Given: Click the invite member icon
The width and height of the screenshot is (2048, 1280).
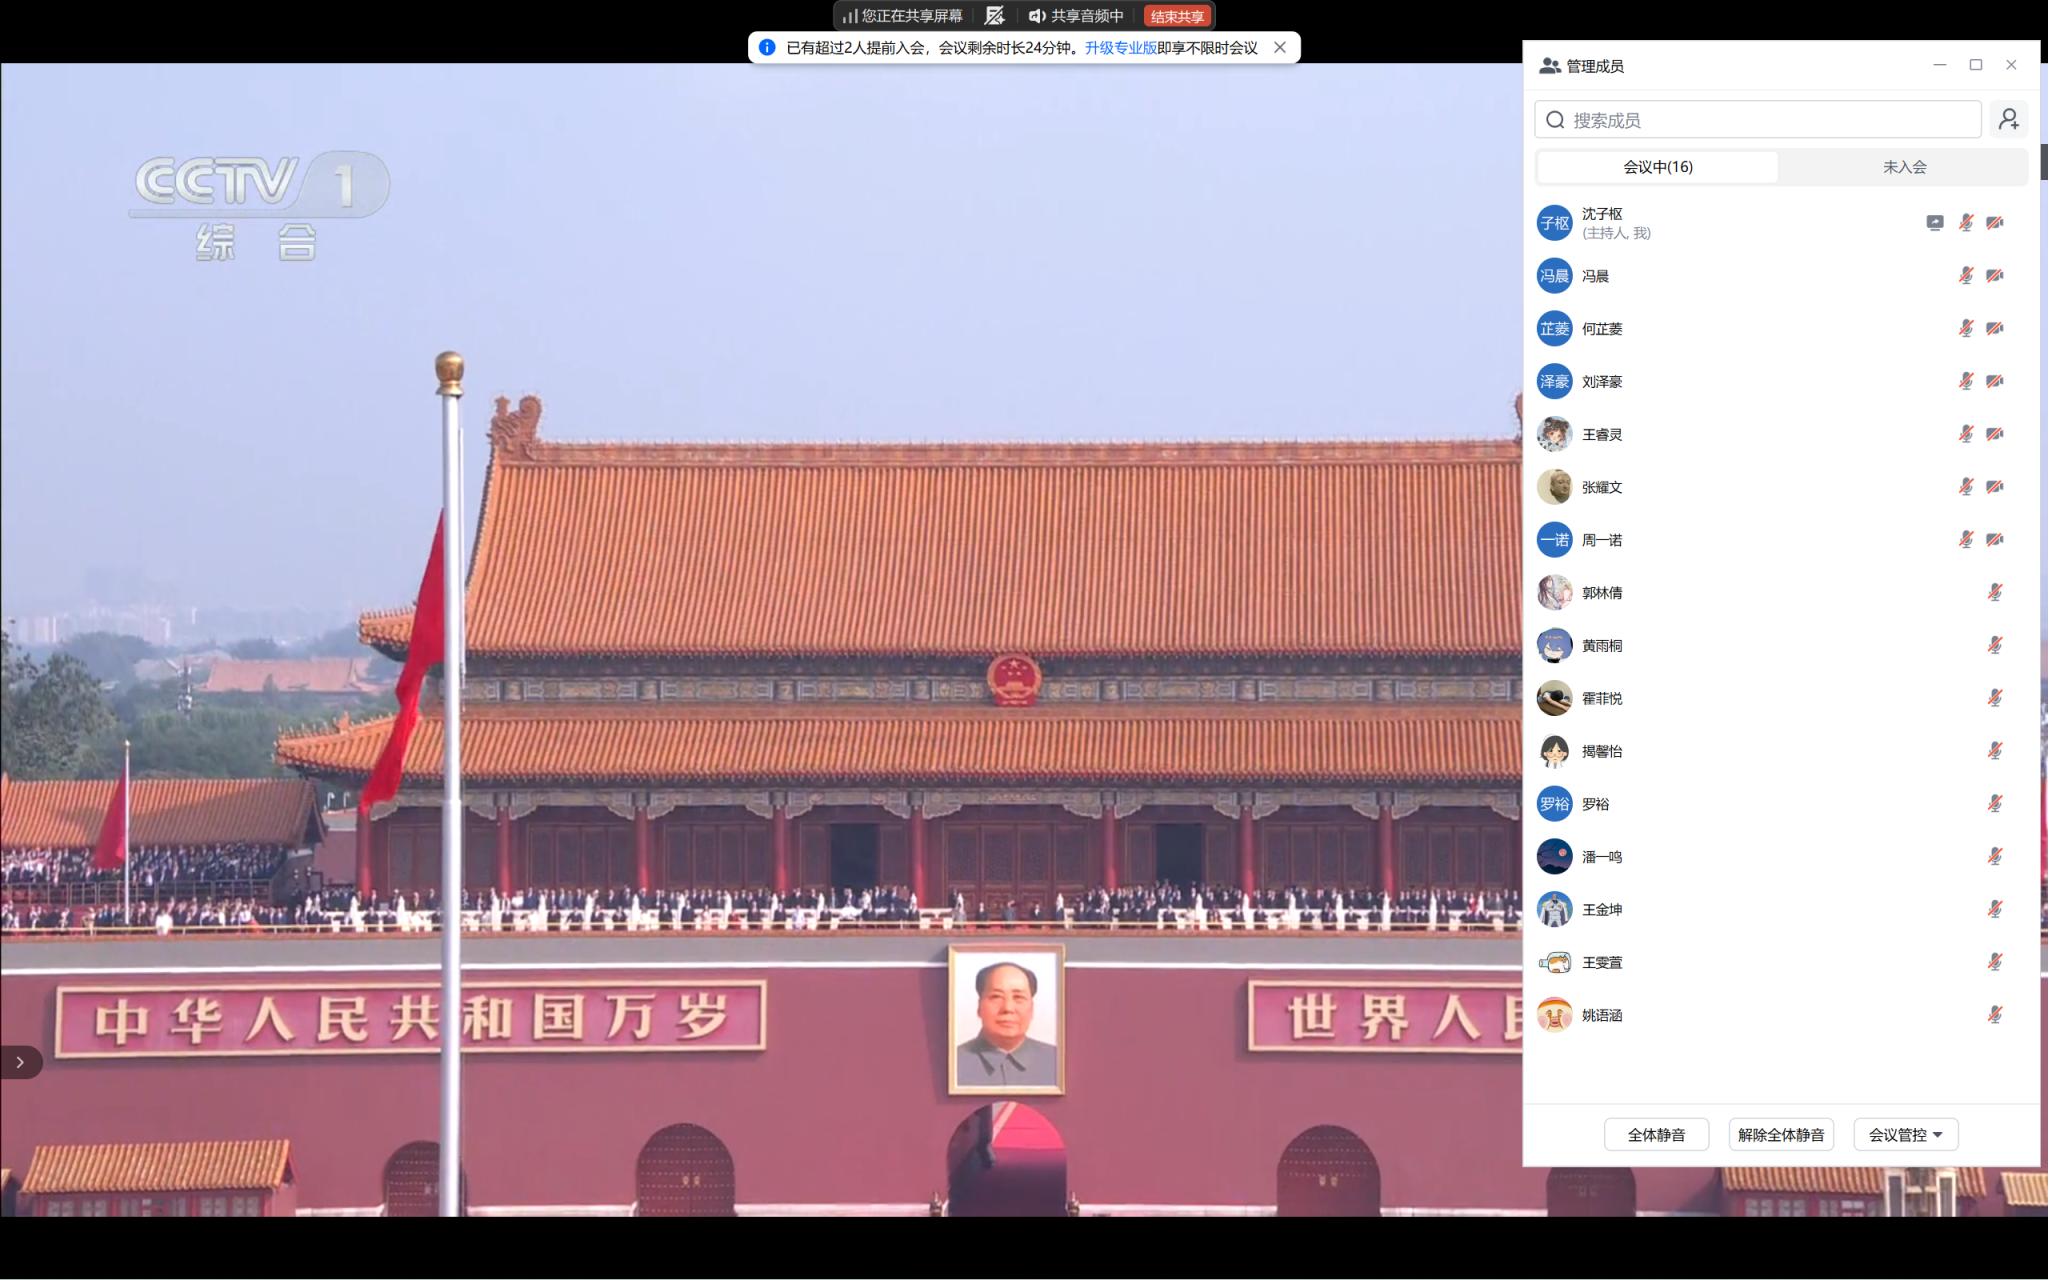Looking at the screenshot, I should pyautogui.click(x=2008, y=120).
